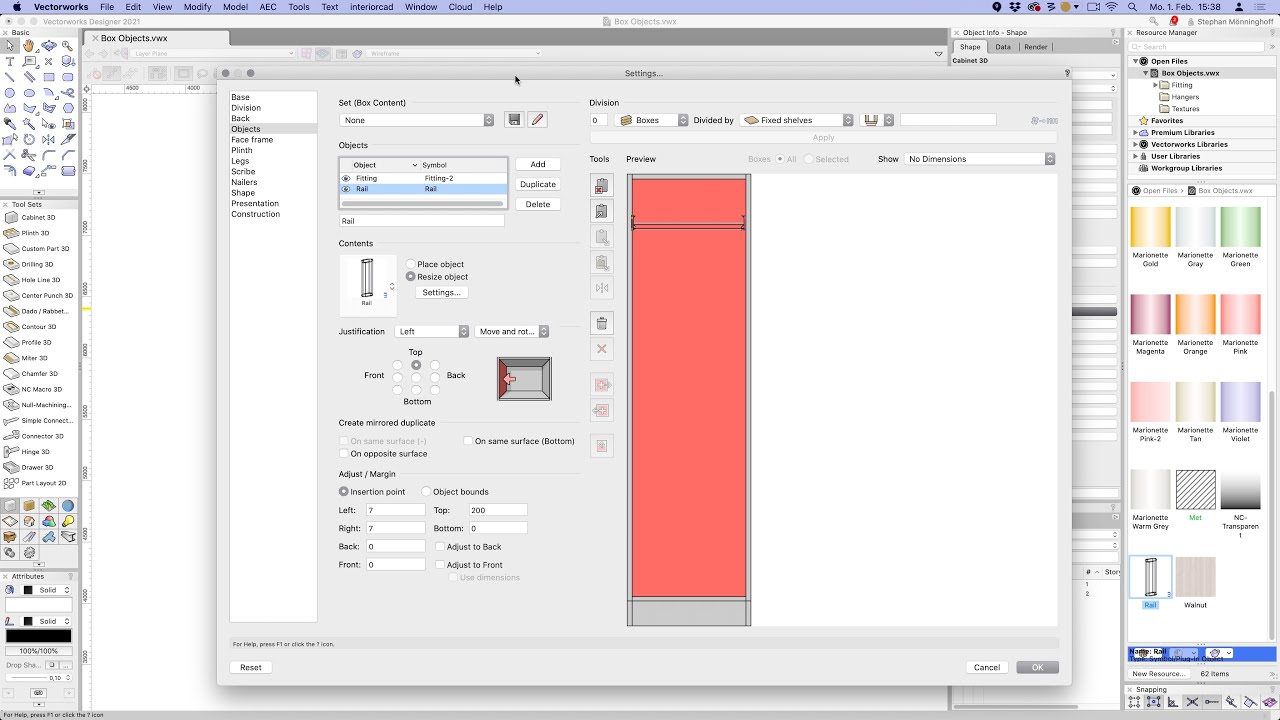Click the Reset button

[x=251, y=667]
